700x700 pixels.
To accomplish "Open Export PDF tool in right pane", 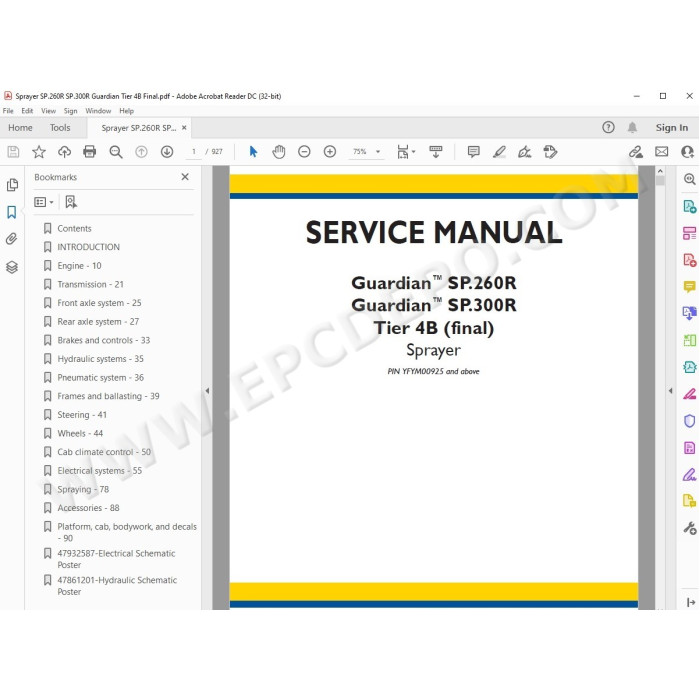I will point(690,206).
